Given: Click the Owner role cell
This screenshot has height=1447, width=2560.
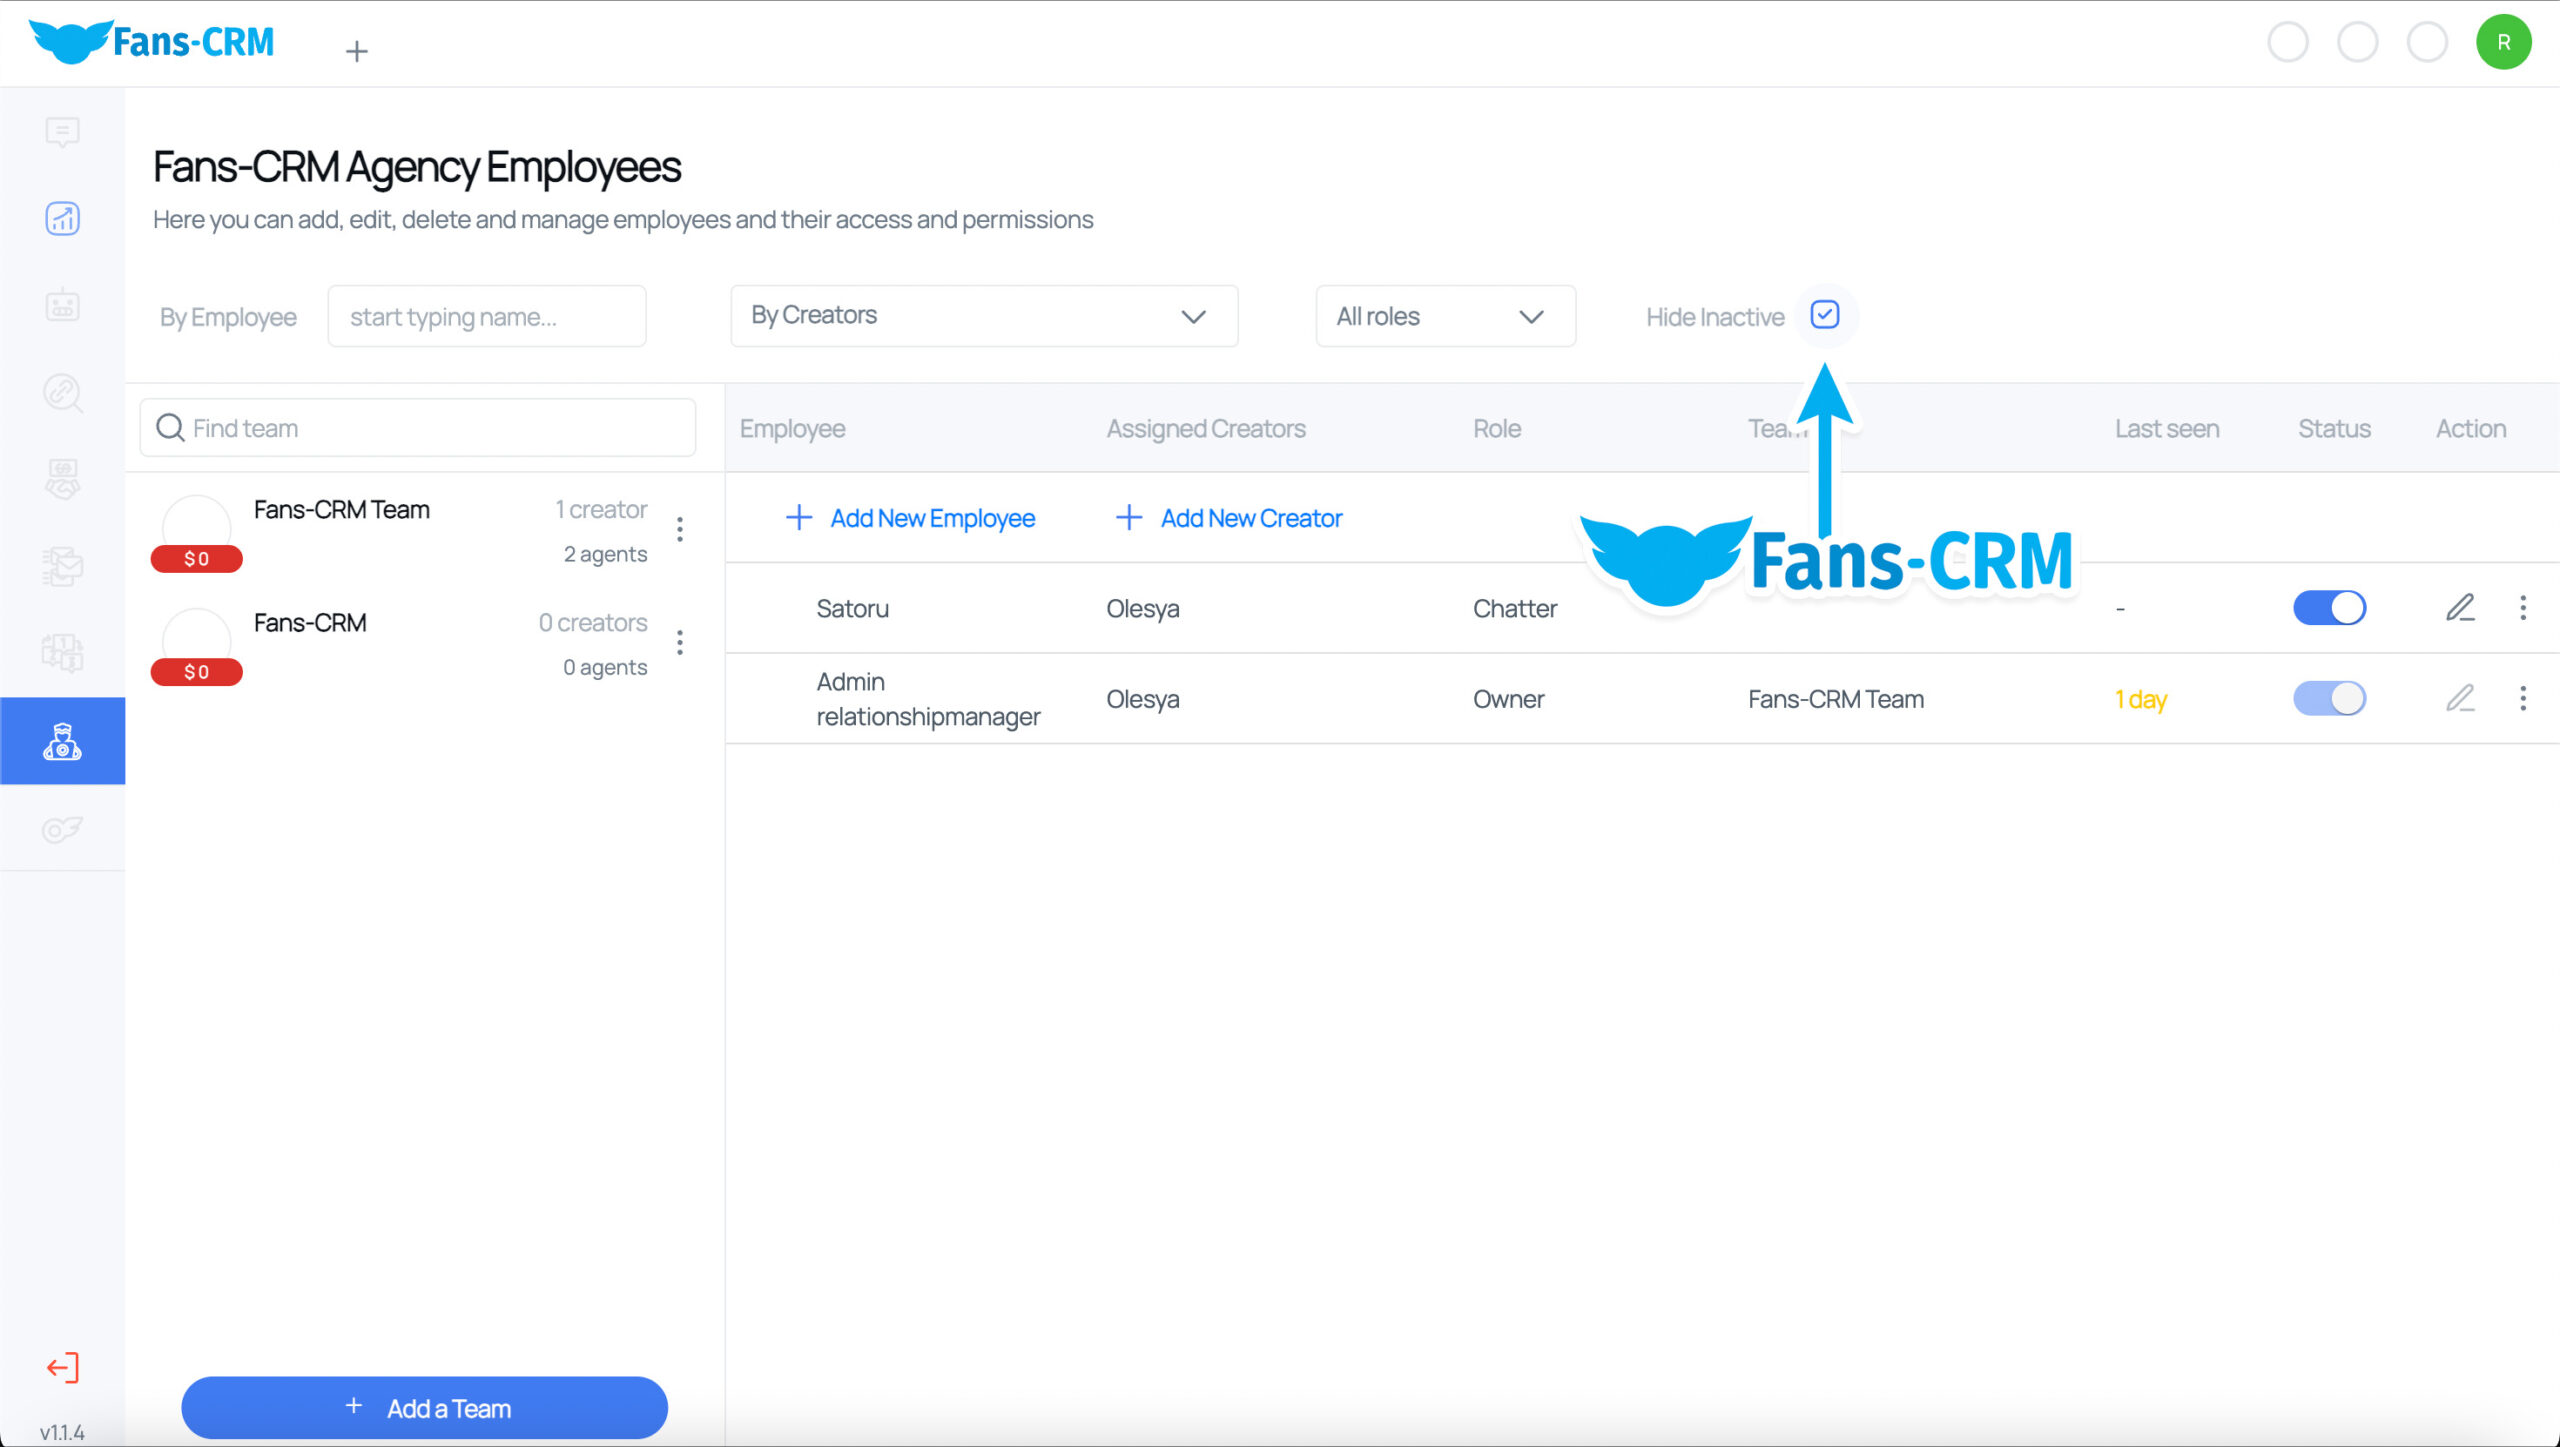Looking at the screenshot, I should (1508, 698).
